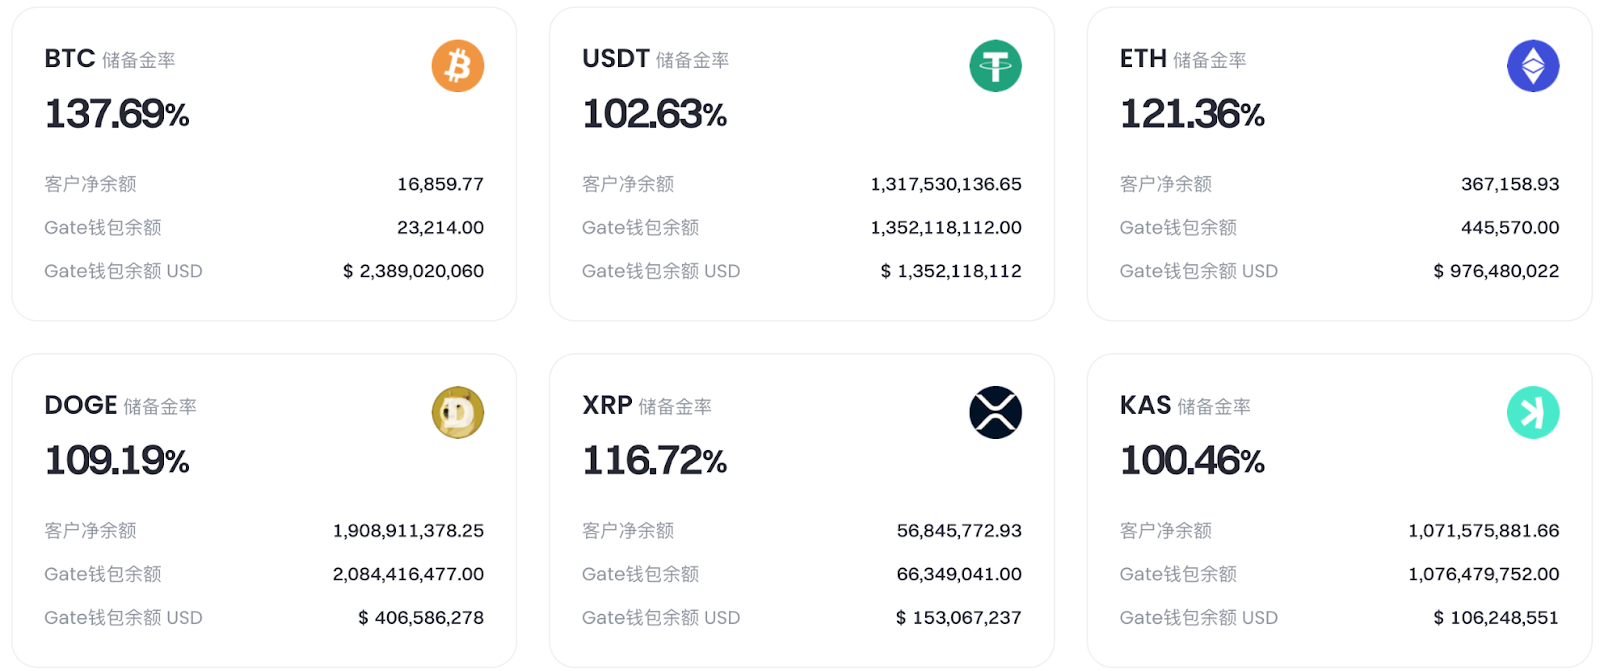Screen dimensions: 1600x671
Task: Click ETH customer net balance 367,158.93
Action: tap(1510, 184)
